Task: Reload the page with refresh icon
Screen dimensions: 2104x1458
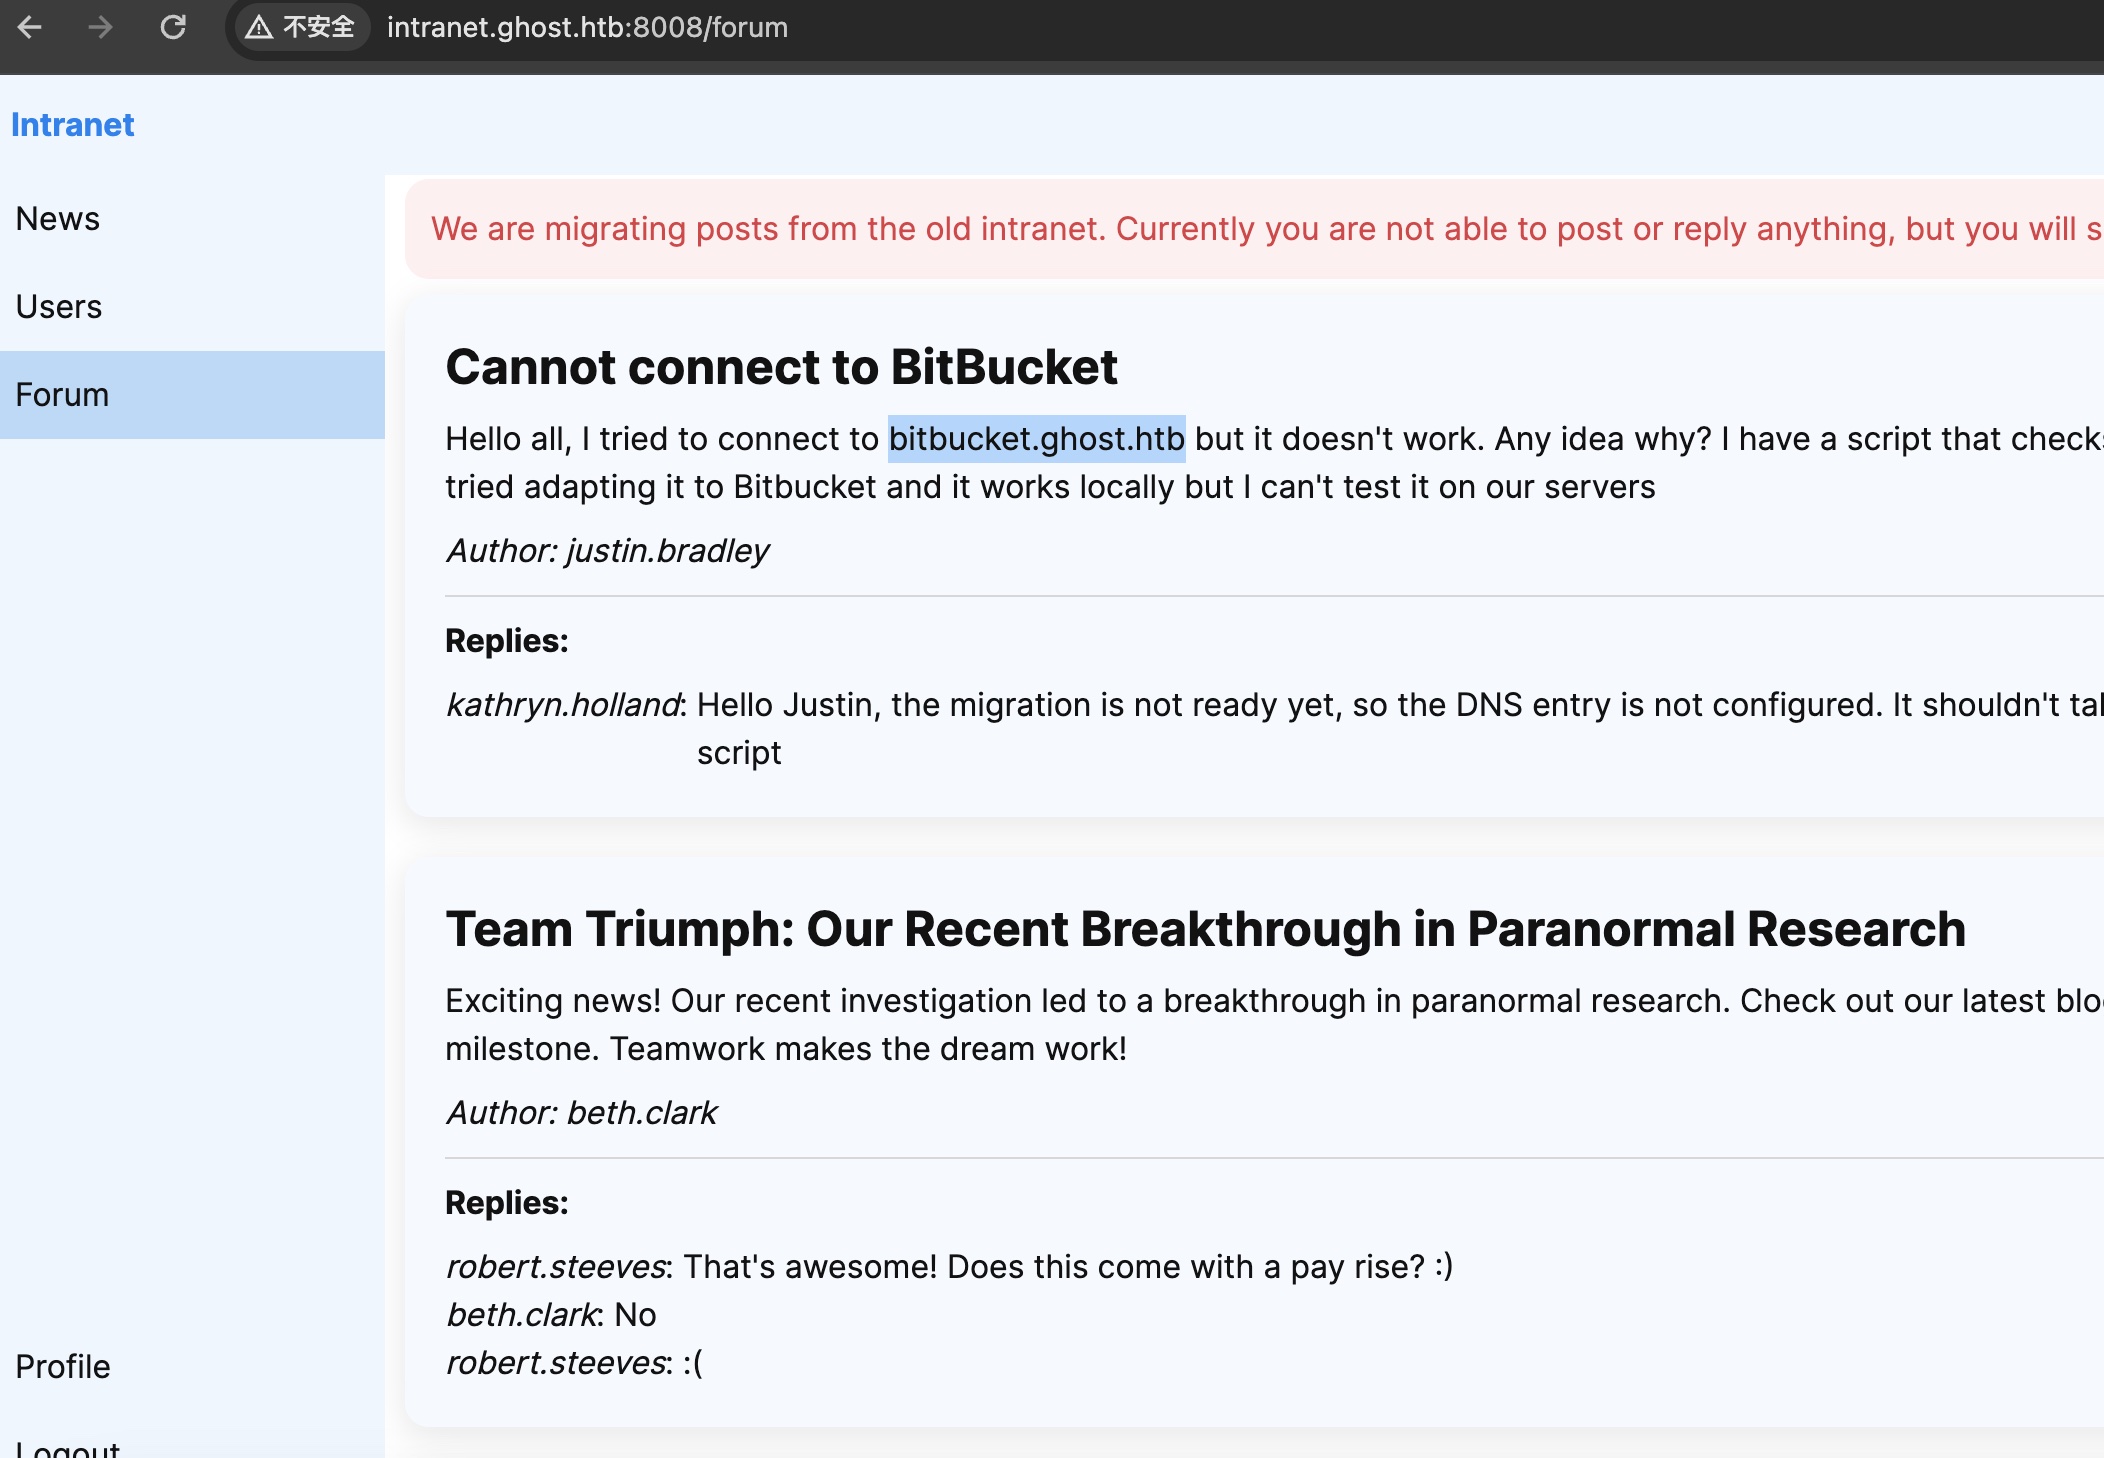Action: click(173, 27)
